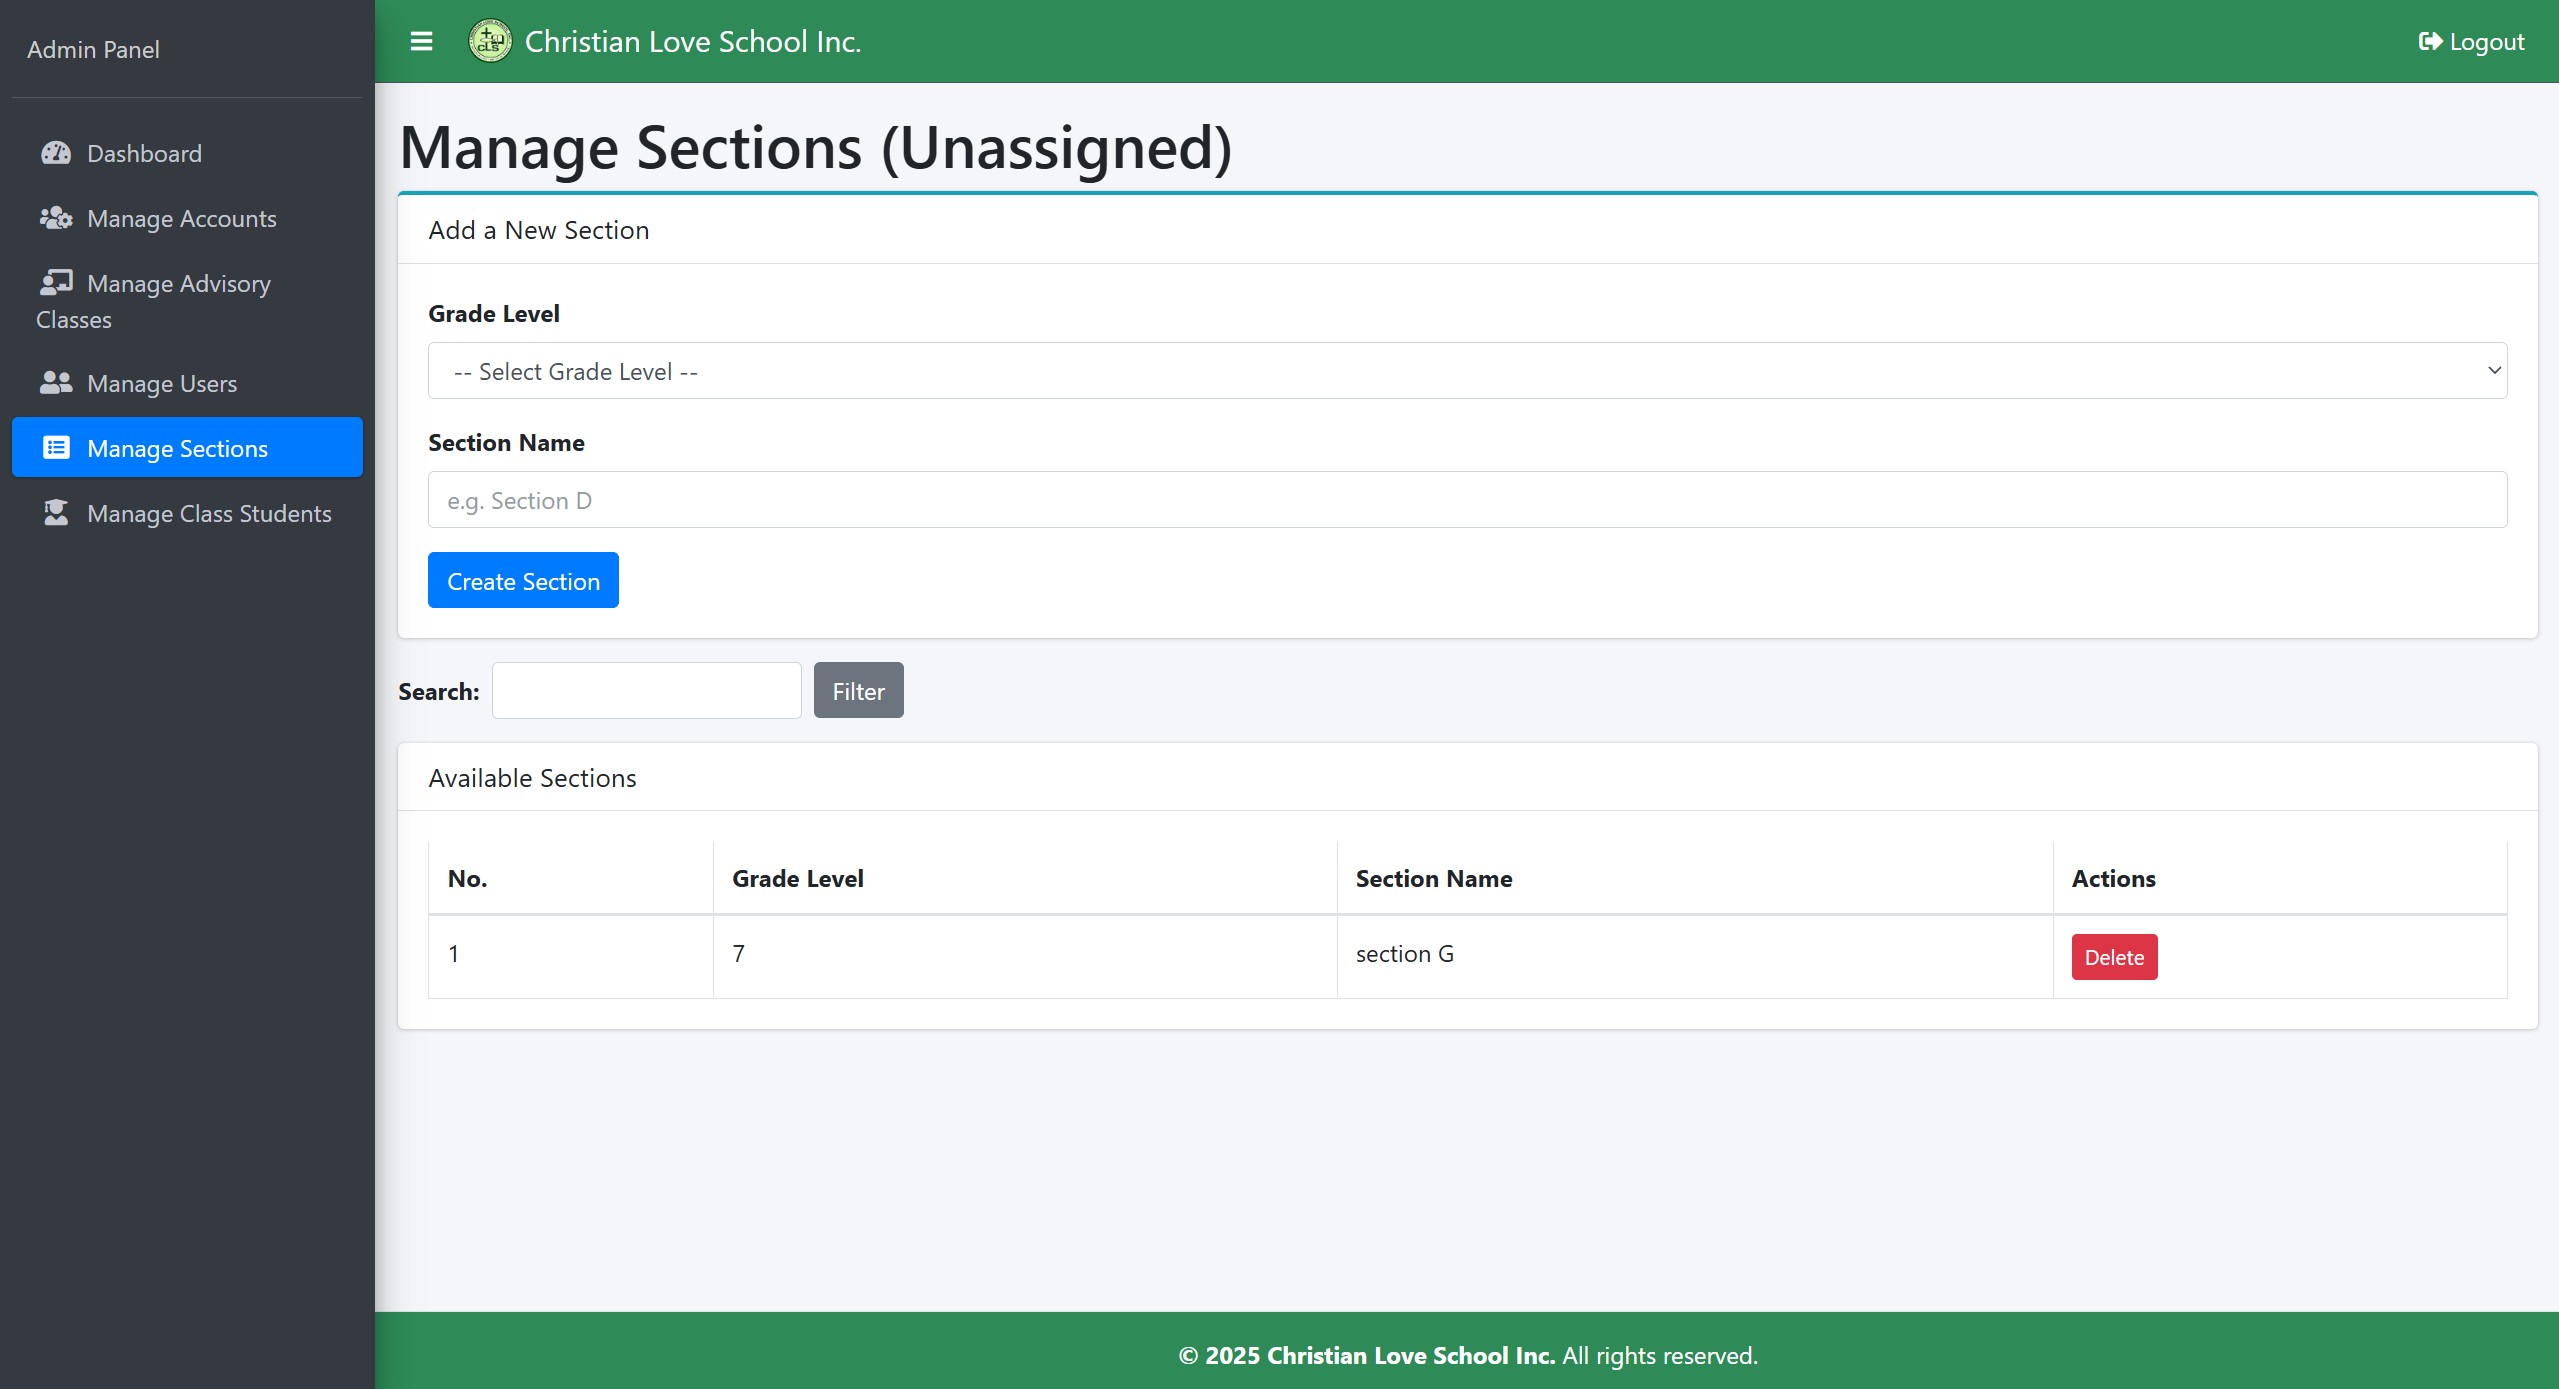
Task: Click the Grade Level dropdown chevron arrow
Action: pos(2494,371)
